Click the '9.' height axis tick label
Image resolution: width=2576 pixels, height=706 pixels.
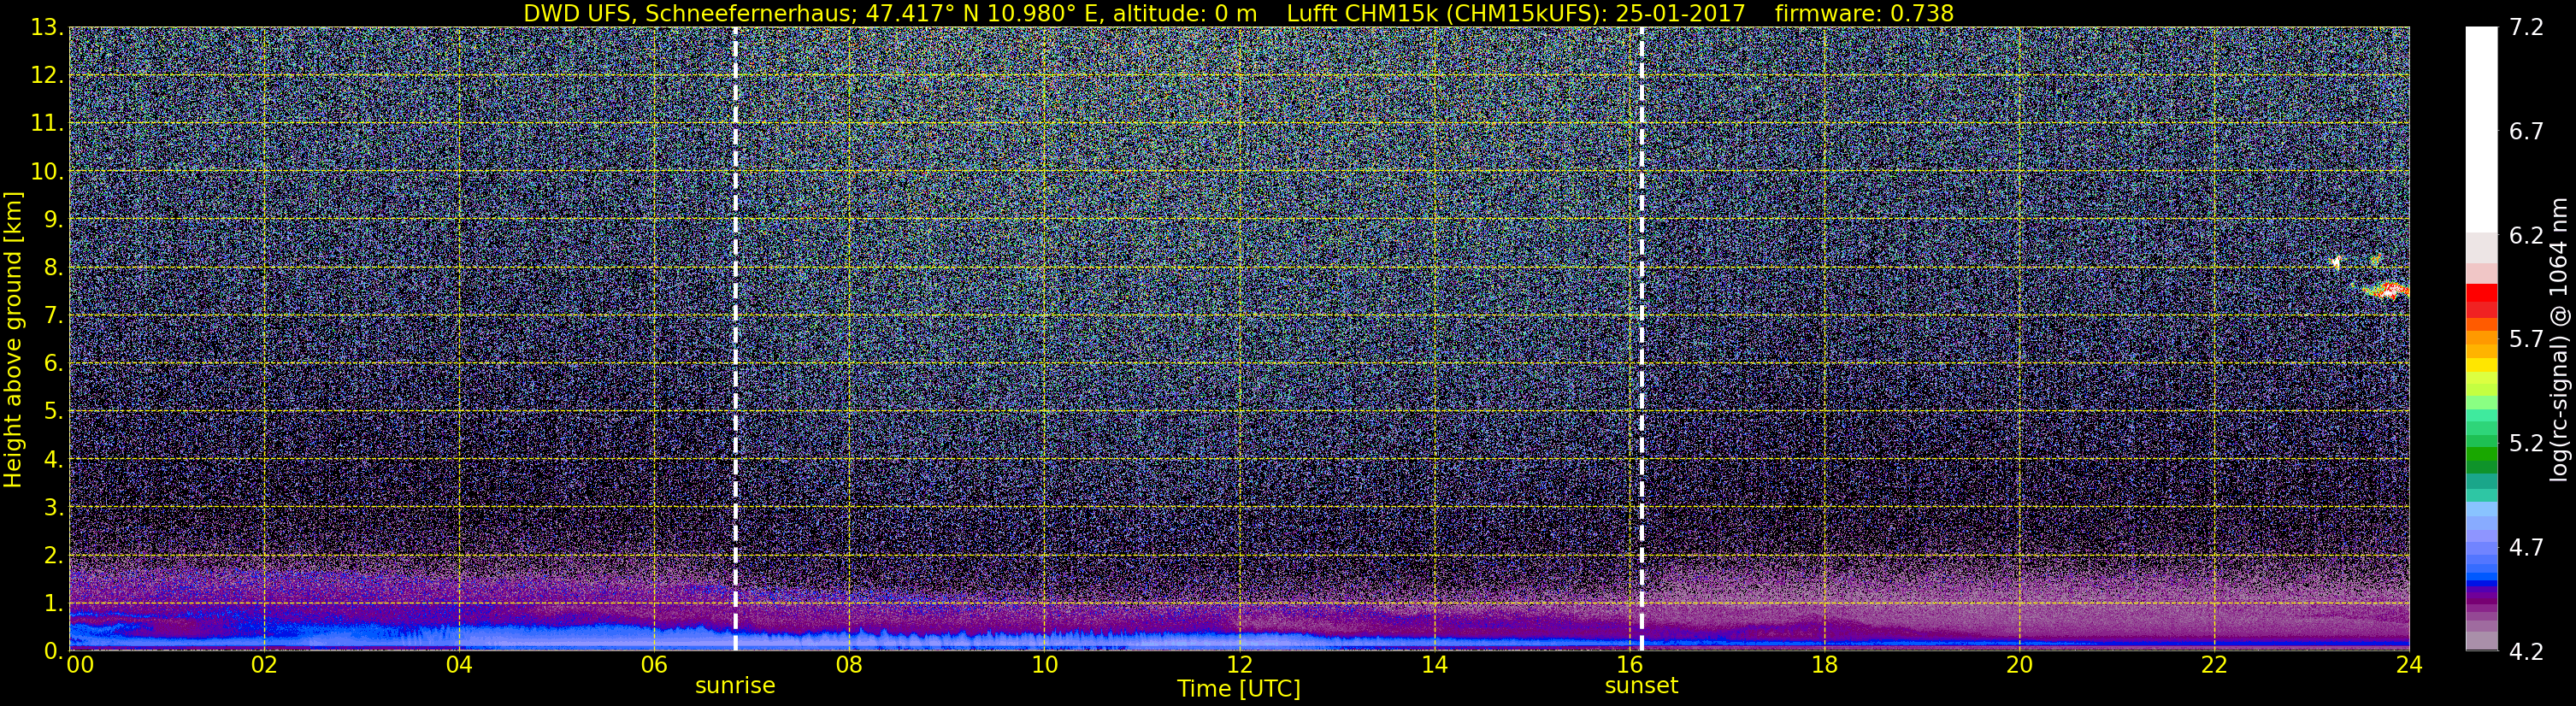click(x=54, y=220)
